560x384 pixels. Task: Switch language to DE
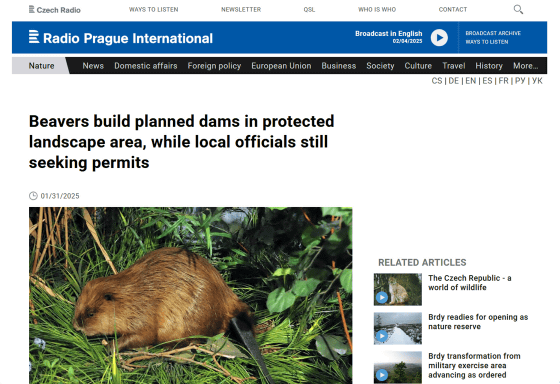click(454, 81)
